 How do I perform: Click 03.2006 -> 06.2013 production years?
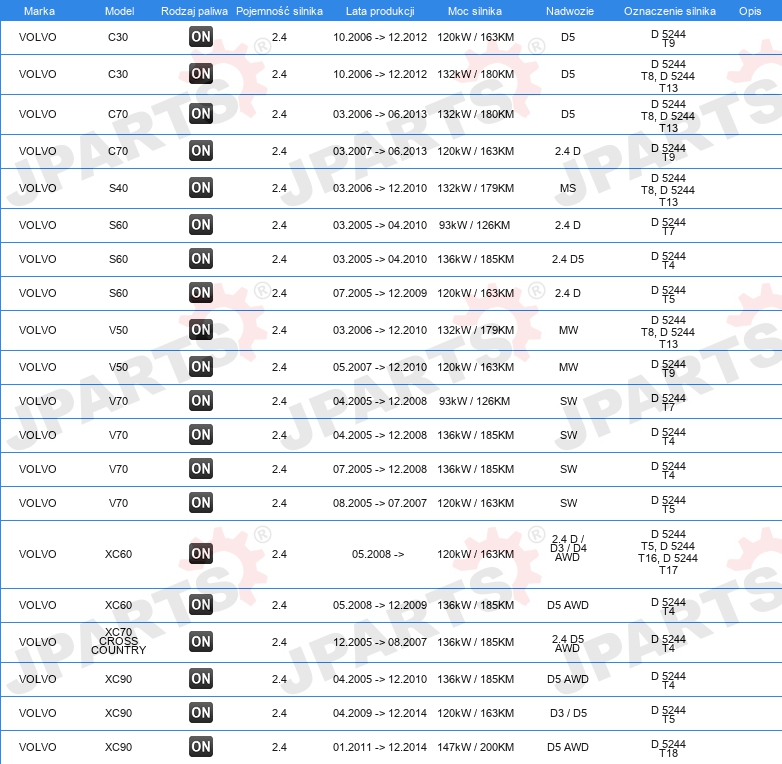click(380, 114)
